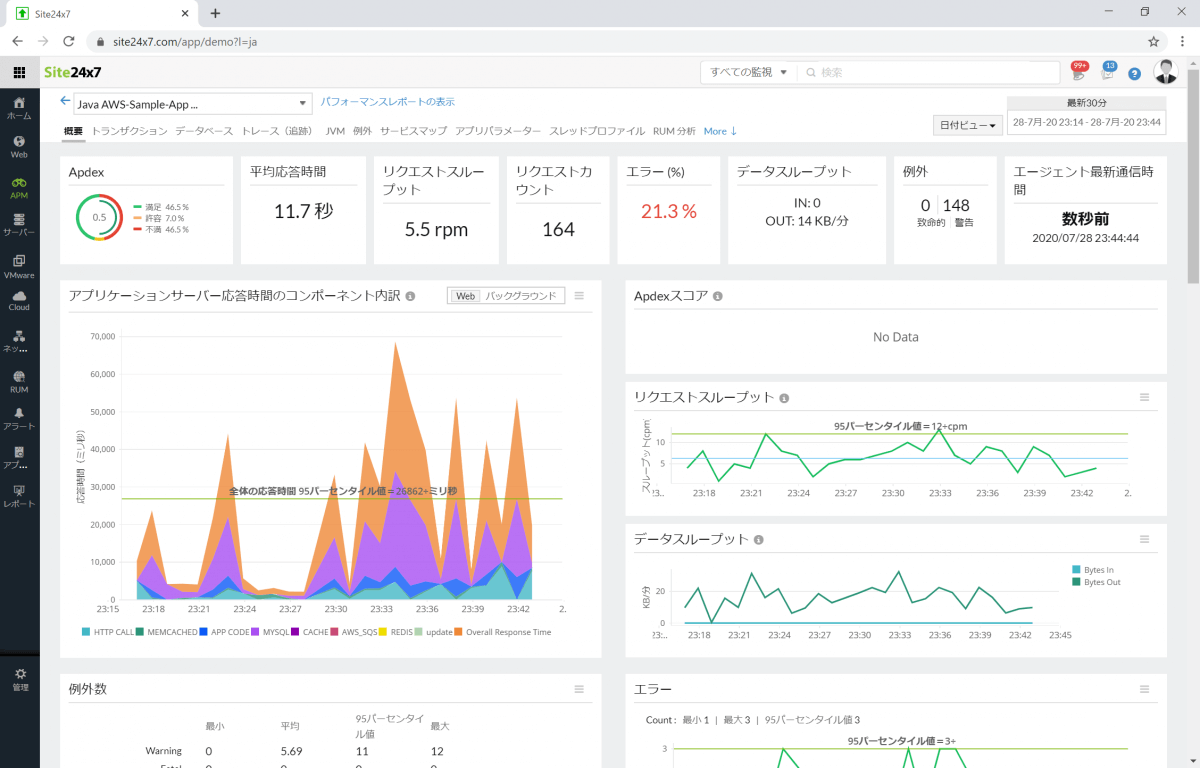Image resolution: width=1200 pixels, height=768 pixels.
Task: Select the Web option in chart toggle
Action: (465, 296)
